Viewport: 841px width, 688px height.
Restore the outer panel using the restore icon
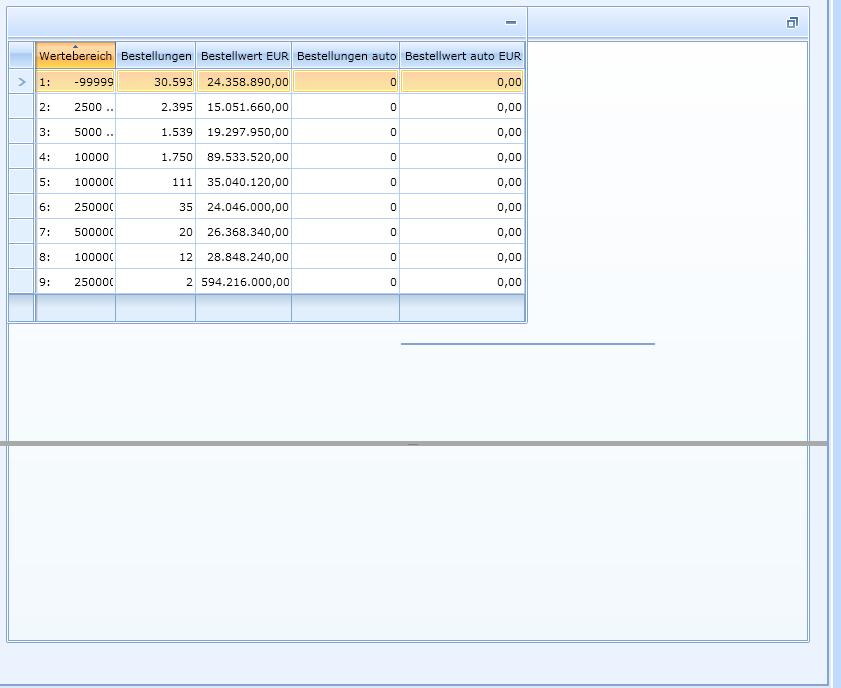point(792,23)
